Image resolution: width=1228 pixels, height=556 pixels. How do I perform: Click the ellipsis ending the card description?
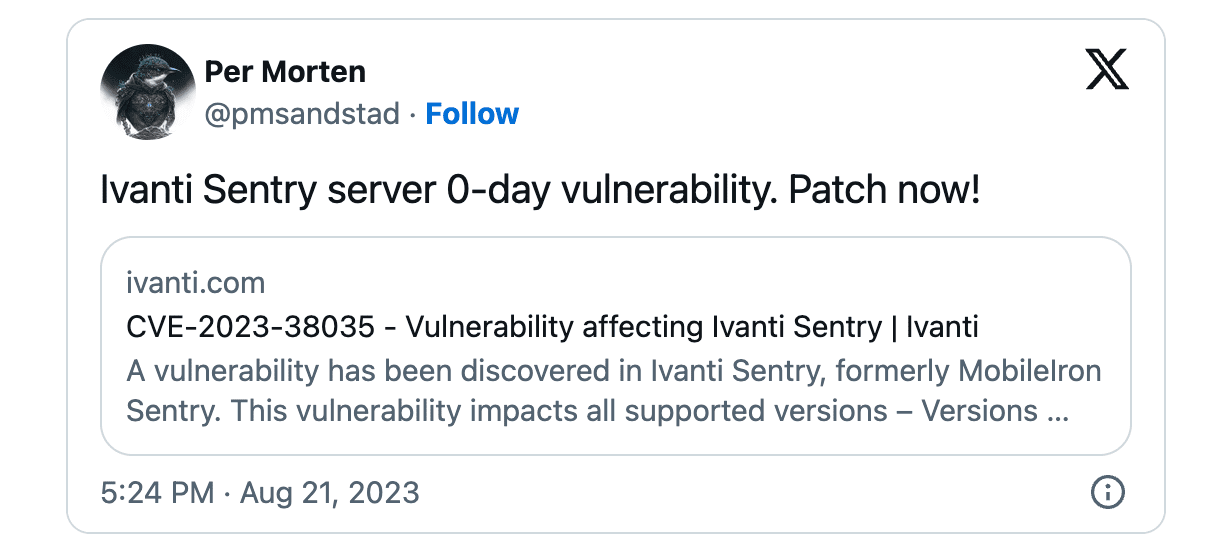[1057, 411]
